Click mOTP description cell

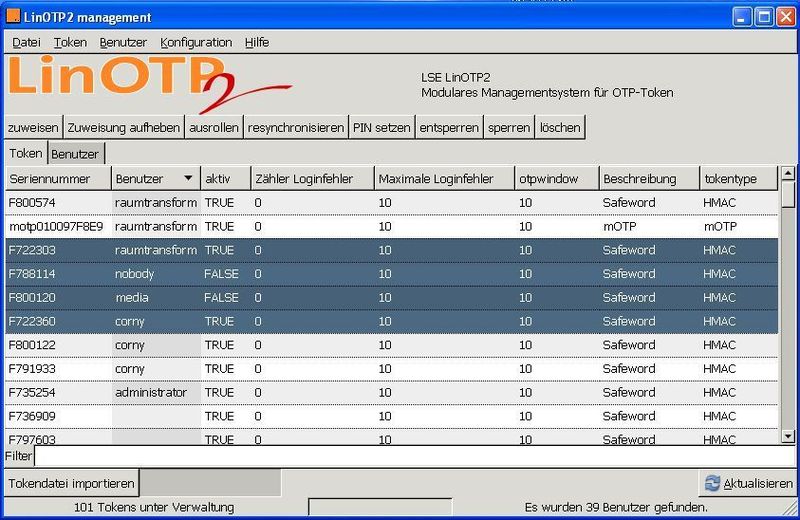(619, 227)
